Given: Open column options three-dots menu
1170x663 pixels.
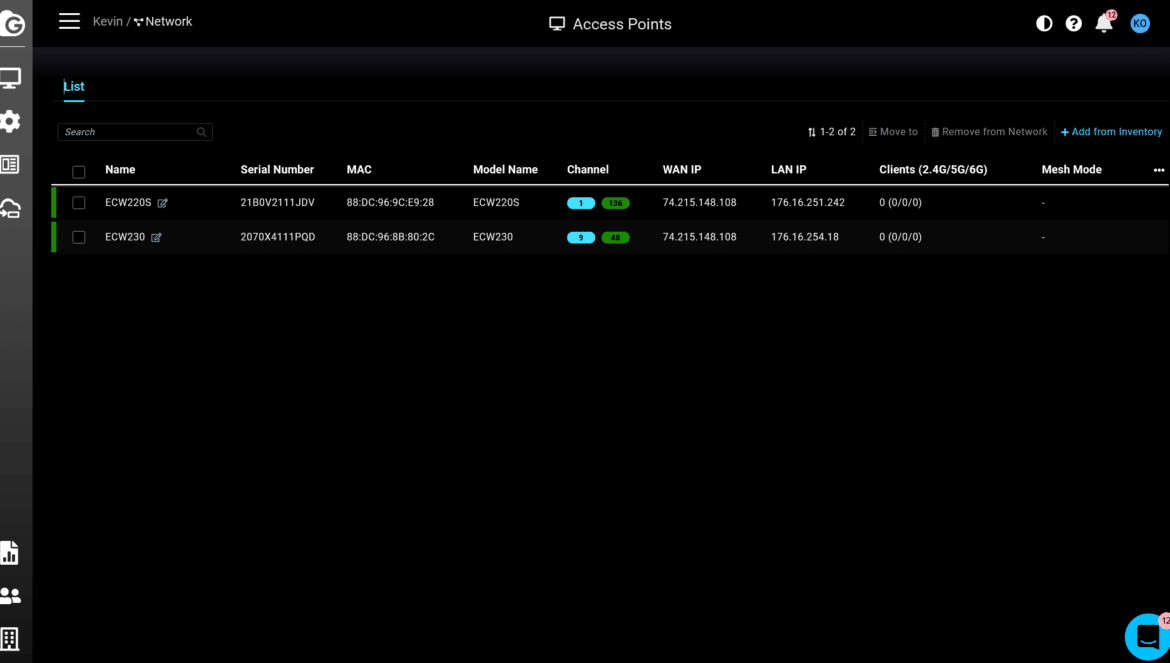Looking at the screenshot, I should (1159, 170).
